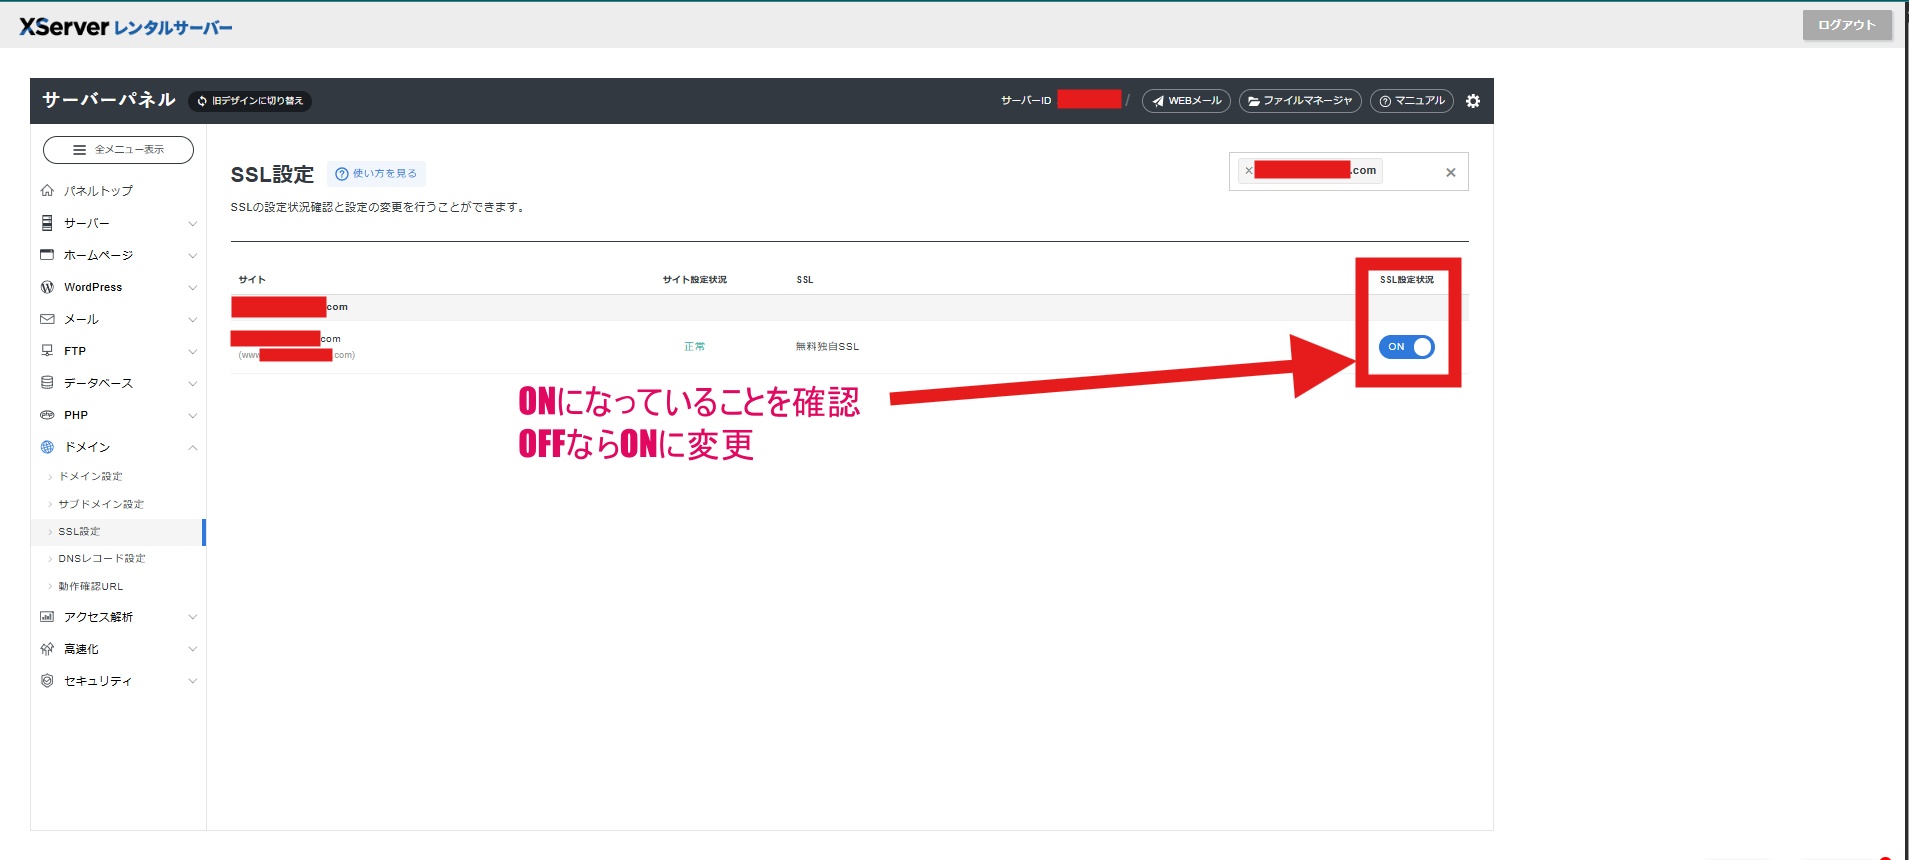Click the サーバーパネル title
Viewport: 1909px width, 860px height.
pos(109,100)
